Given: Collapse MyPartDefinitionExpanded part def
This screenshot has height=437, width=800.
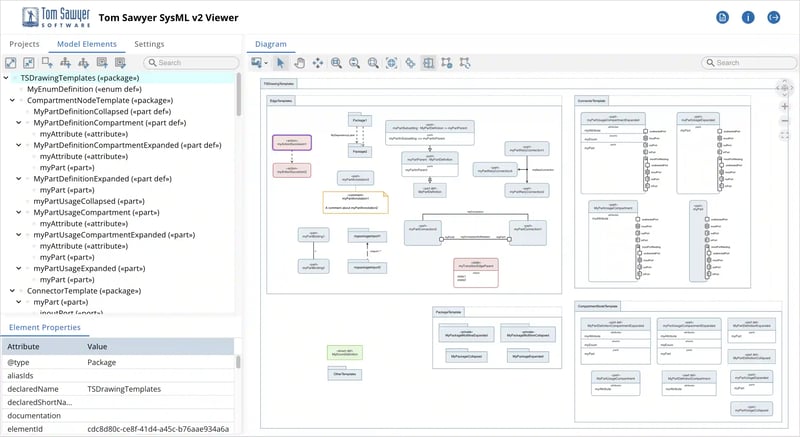Looking at the screenshot, I should pos(19,179).
